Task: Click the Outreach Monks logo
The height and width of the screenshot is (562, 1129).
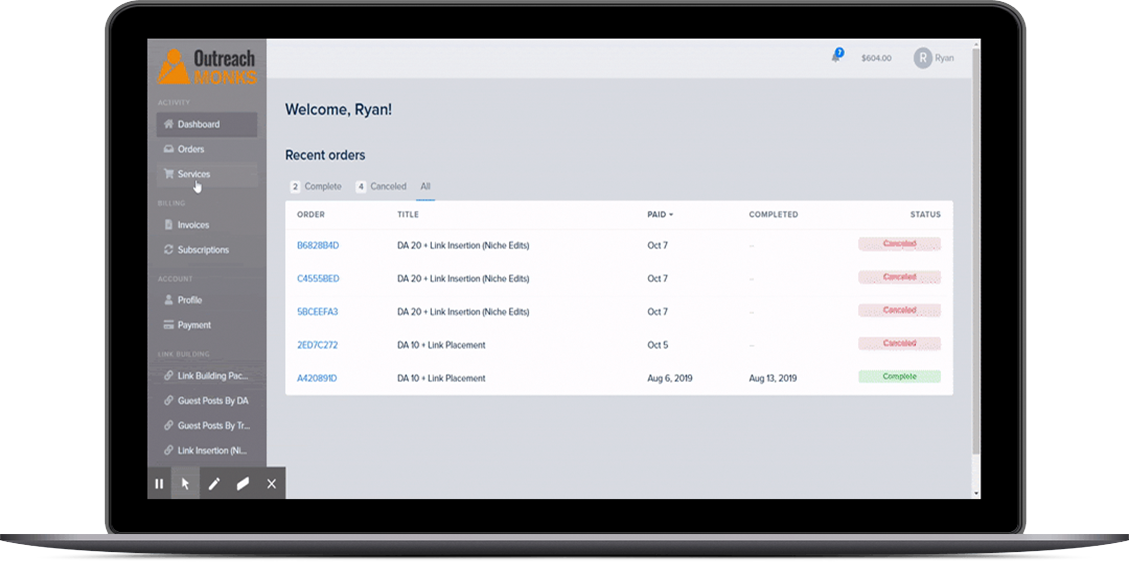Action: (207, 66)
